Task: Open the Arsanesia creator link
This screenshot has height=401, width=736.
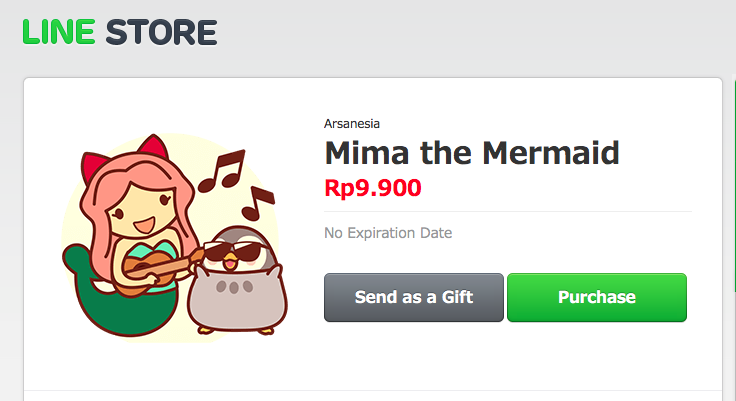Action: [352, 124]
